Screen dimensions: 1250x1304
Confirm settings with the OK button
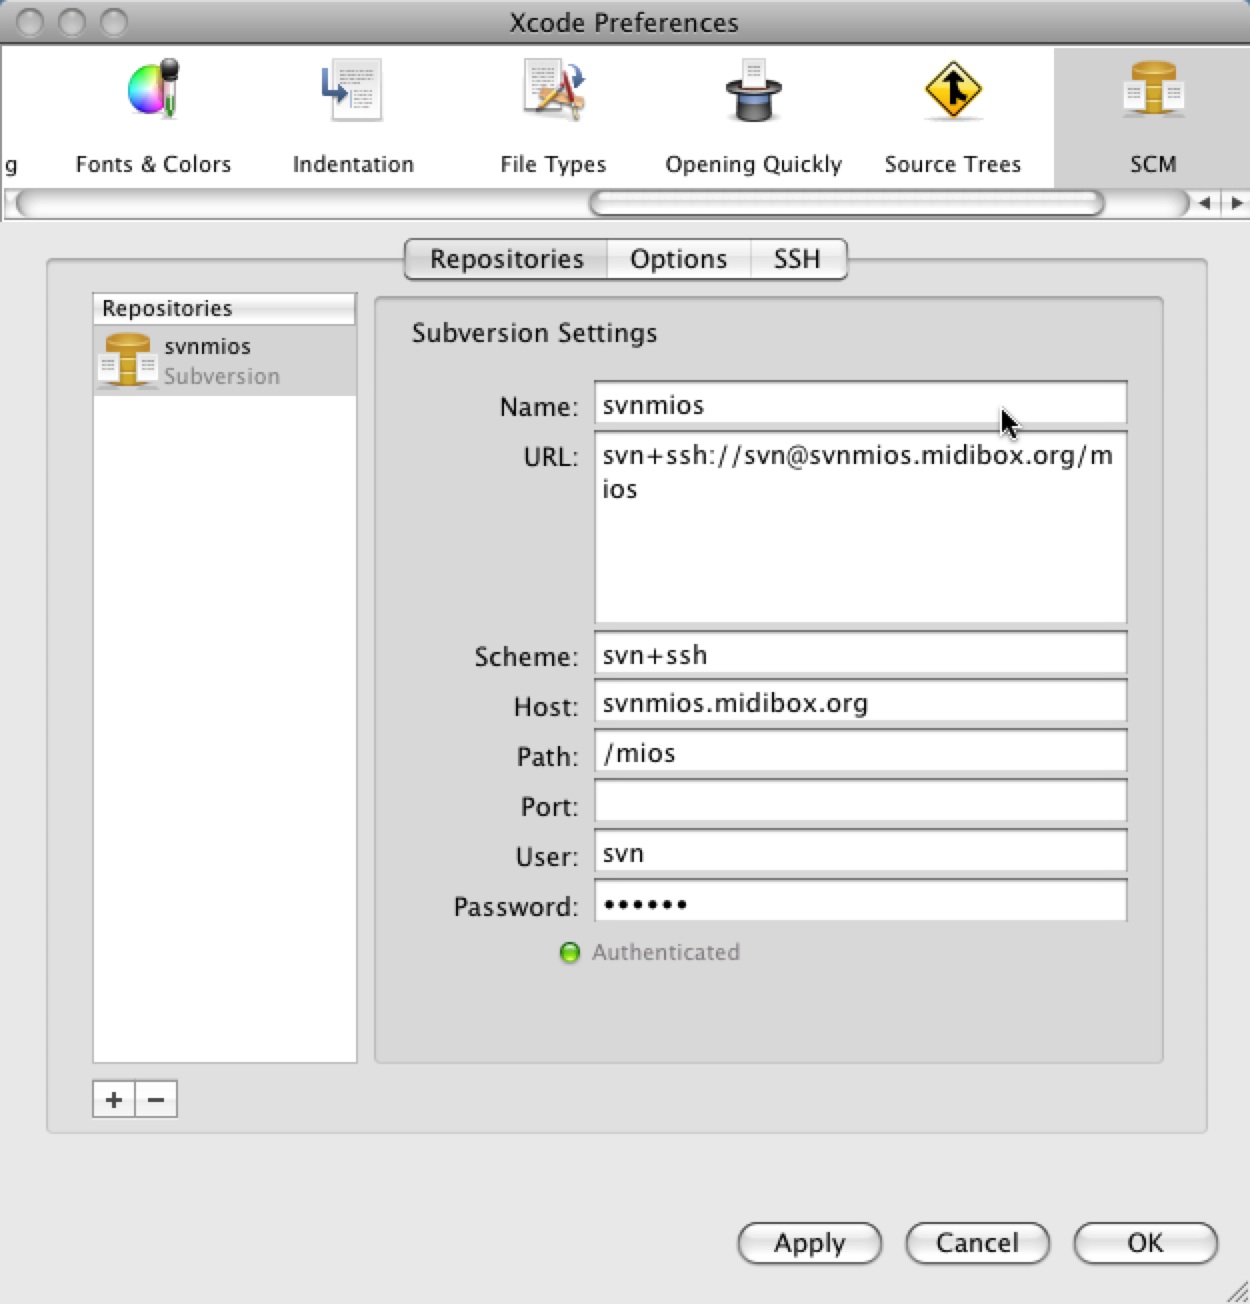click(x=1146, y=1243)
